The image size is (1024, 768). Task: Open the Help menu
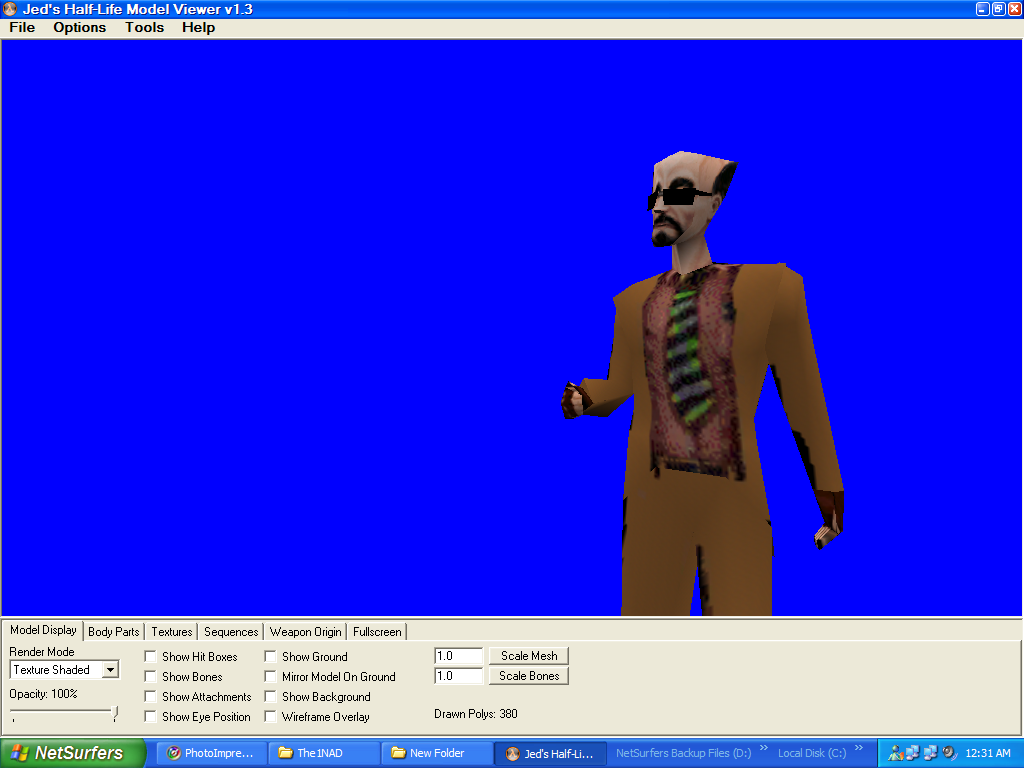tap(199, 27)
